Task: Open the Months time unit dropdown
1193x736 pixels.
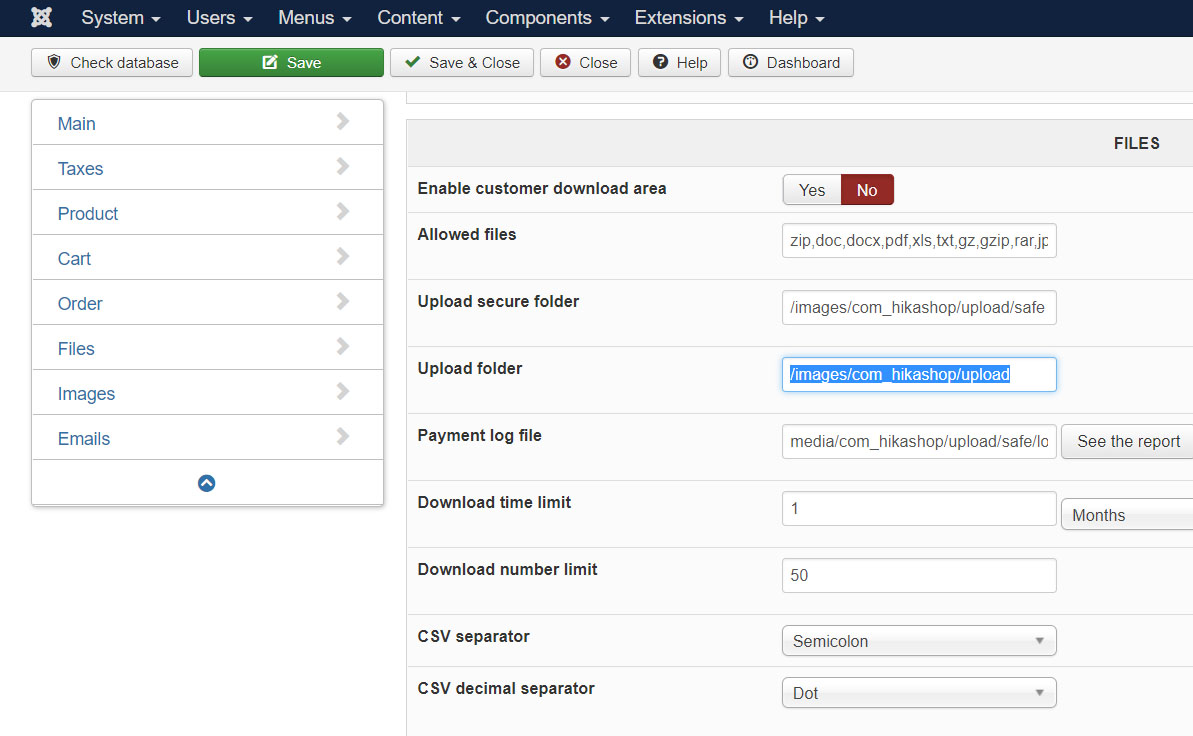Action: [1127, 515]
